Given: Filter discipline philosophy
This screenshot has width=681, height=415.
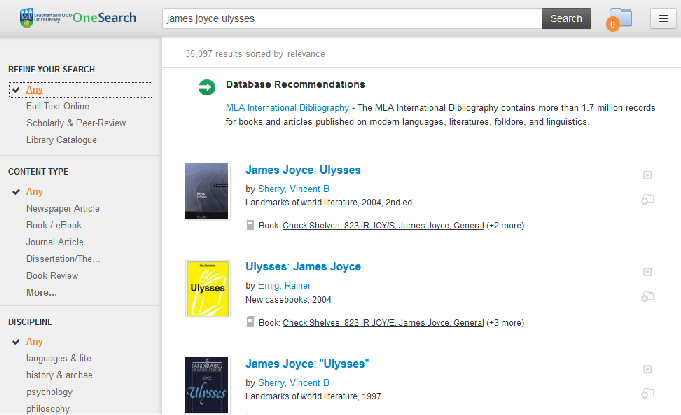Looking at the screenshot, I should [x=48, y=408].
